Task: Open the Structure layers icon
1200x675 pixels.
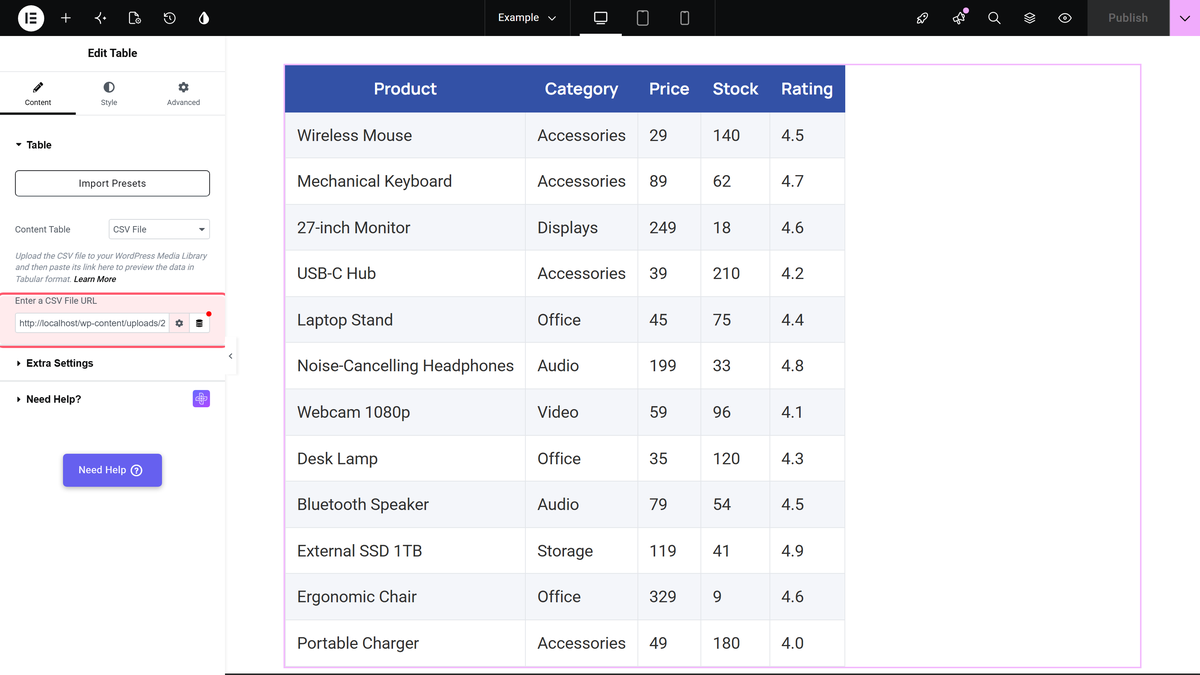Action: click(x=1029, y=18)
